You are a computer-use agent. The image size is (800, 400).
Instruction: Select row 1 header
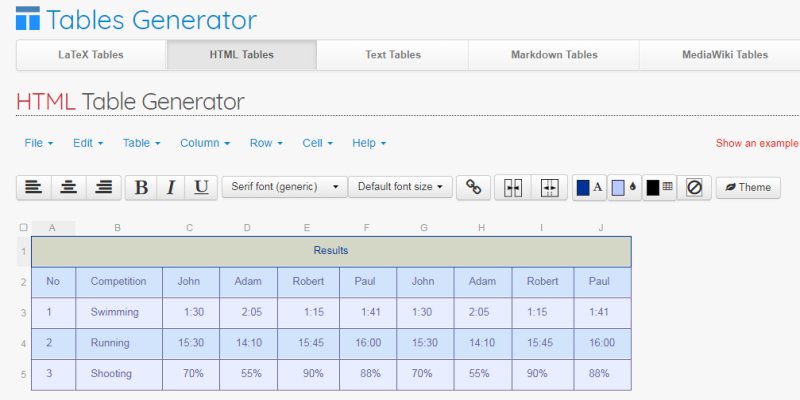pyautogui.click(x=23, y=251)
